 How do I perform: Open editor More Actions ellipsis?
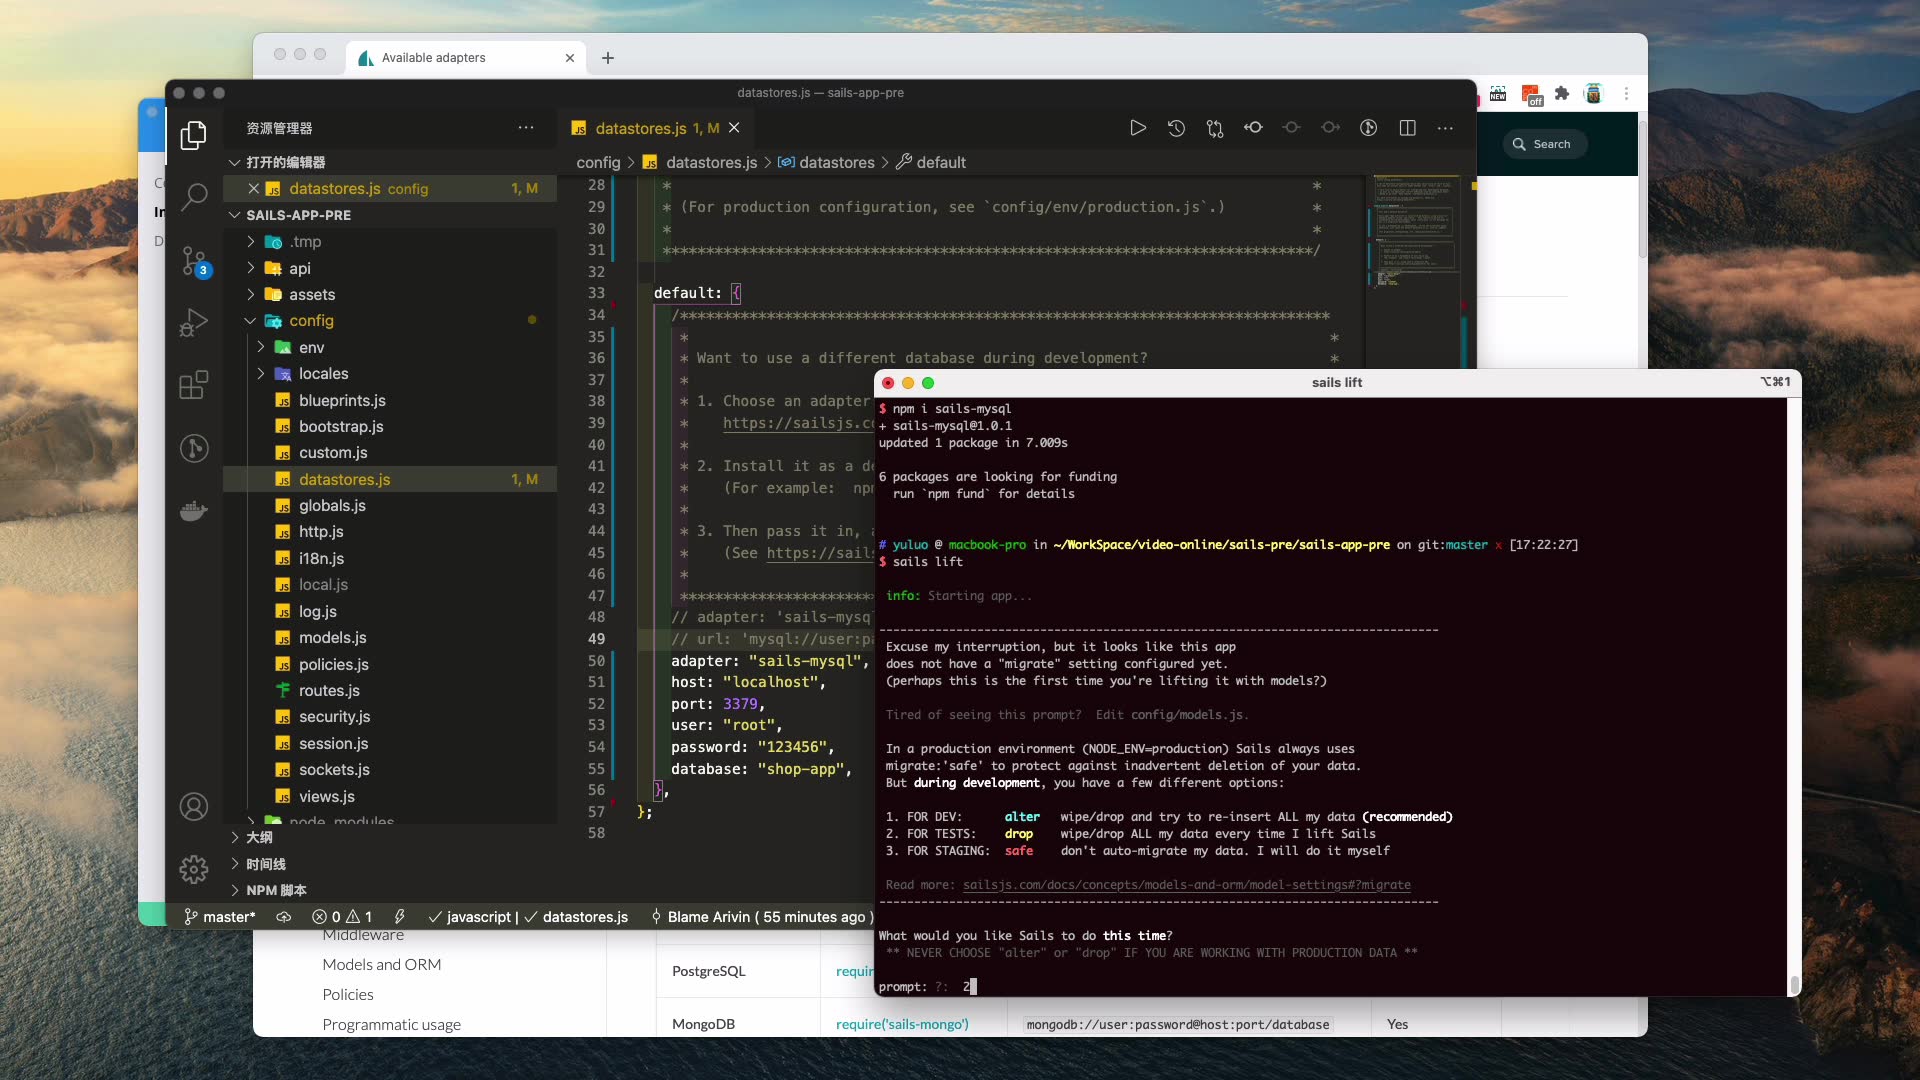1445,128
